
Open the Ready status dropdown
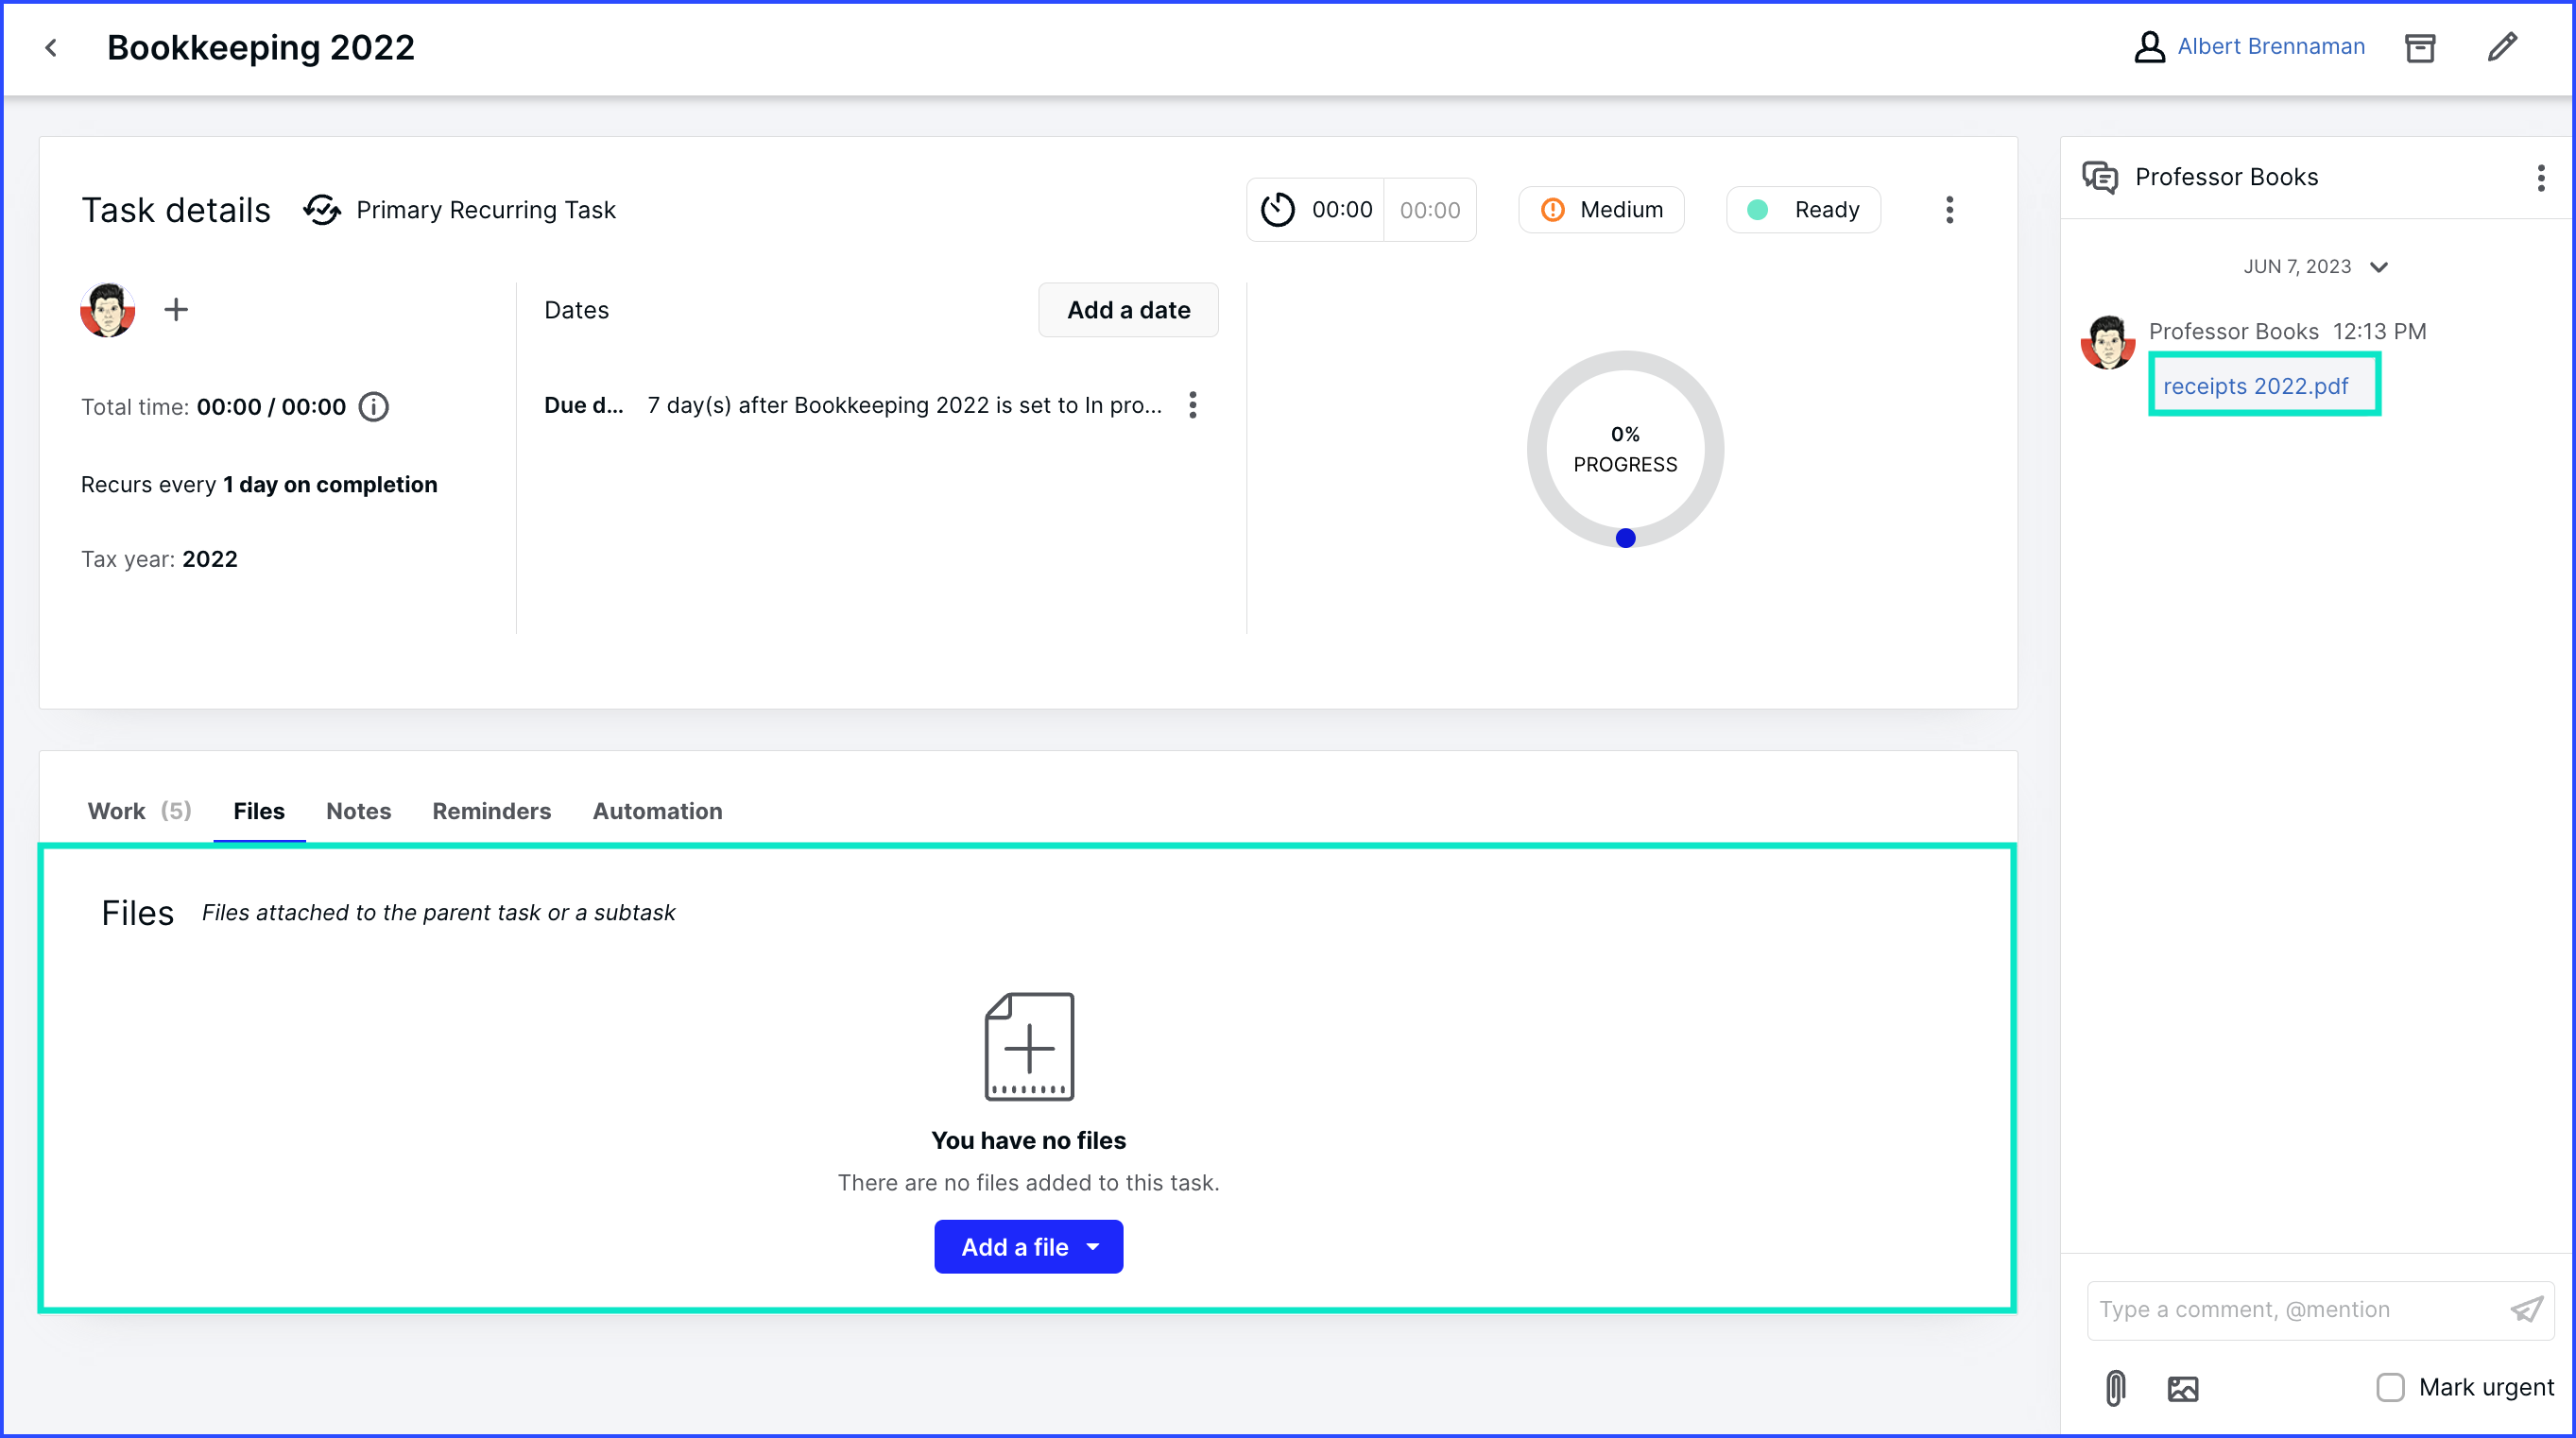1803,210
